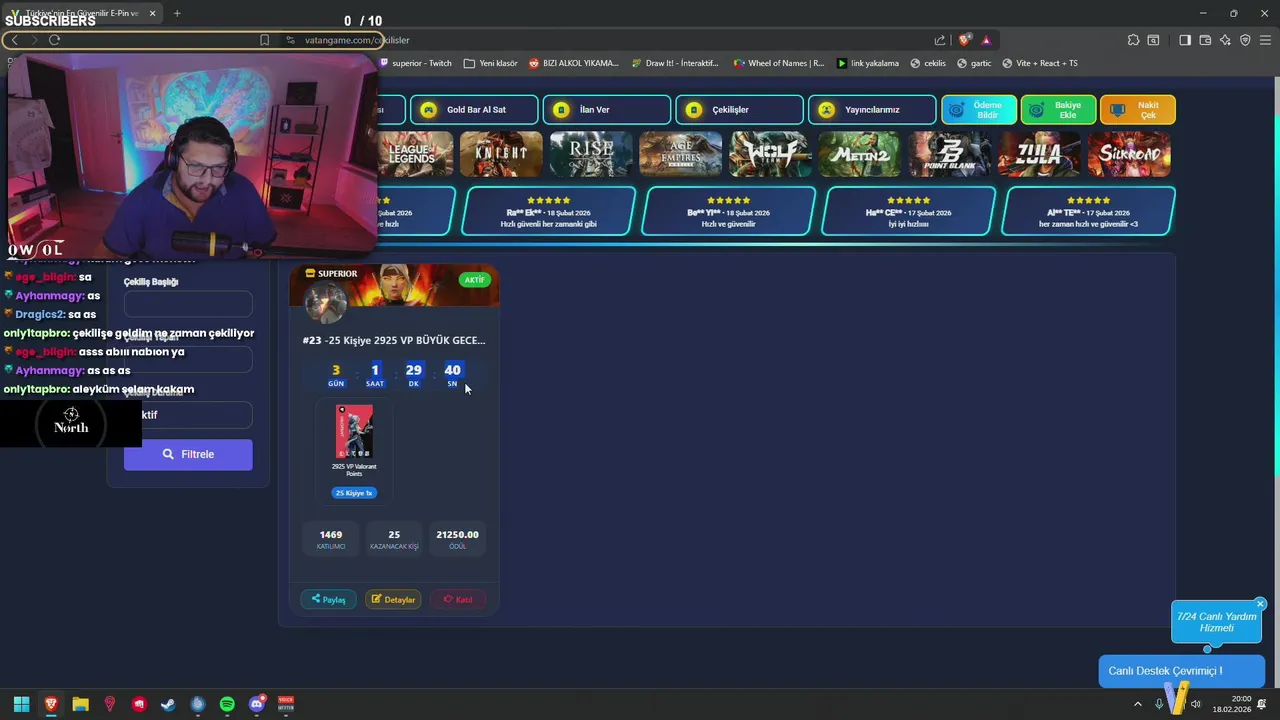This screenshot has width=1280, height=720.
Task: Open the Canlı Destek Çevrimiçi chat button
Action: tap(1181, 671)
